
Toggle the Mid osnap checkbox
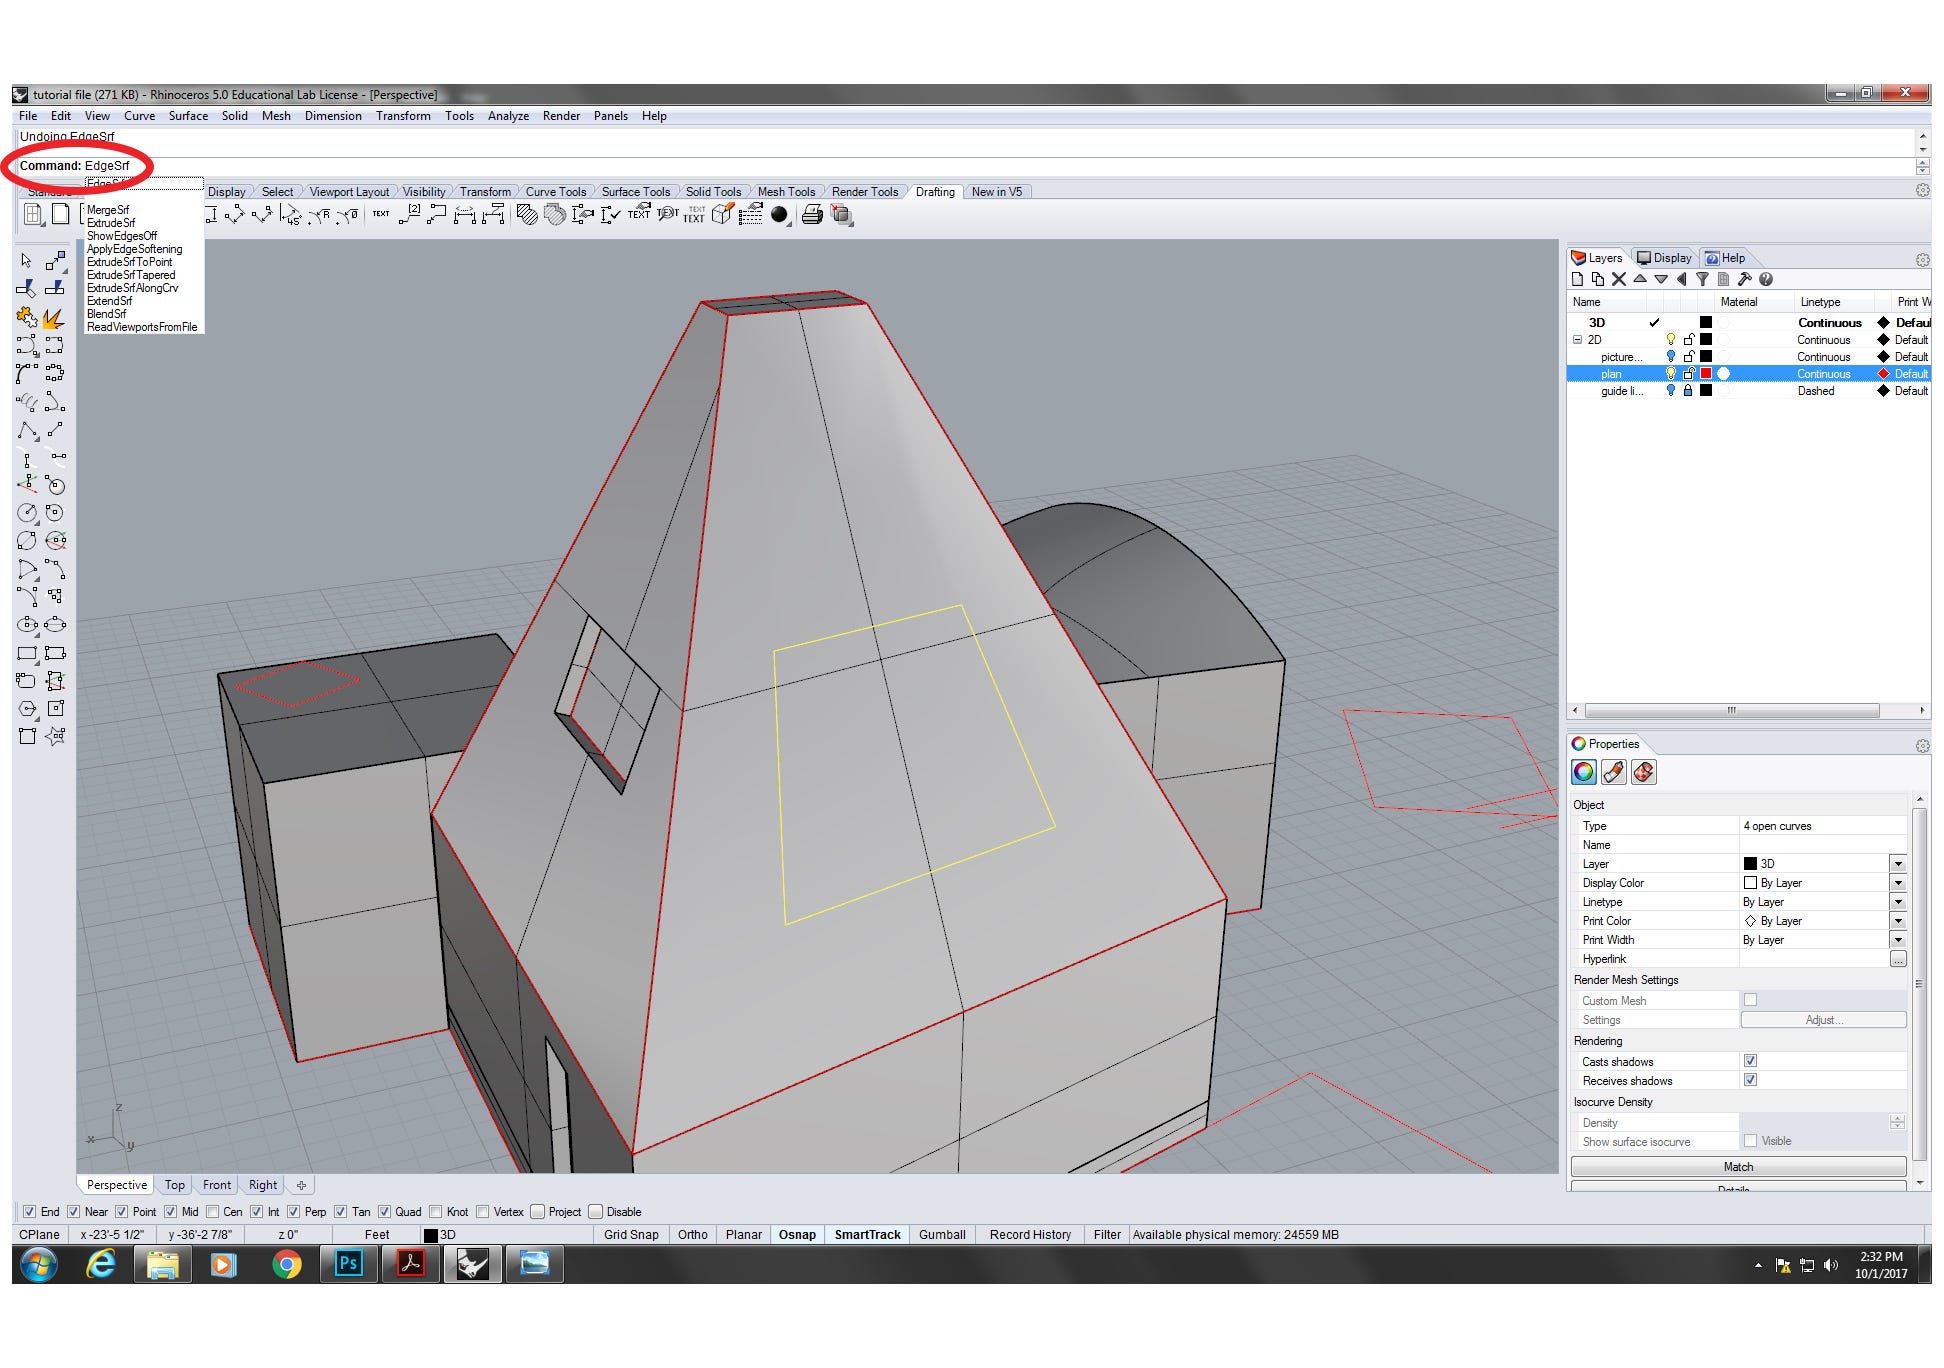pos(170,1212)
